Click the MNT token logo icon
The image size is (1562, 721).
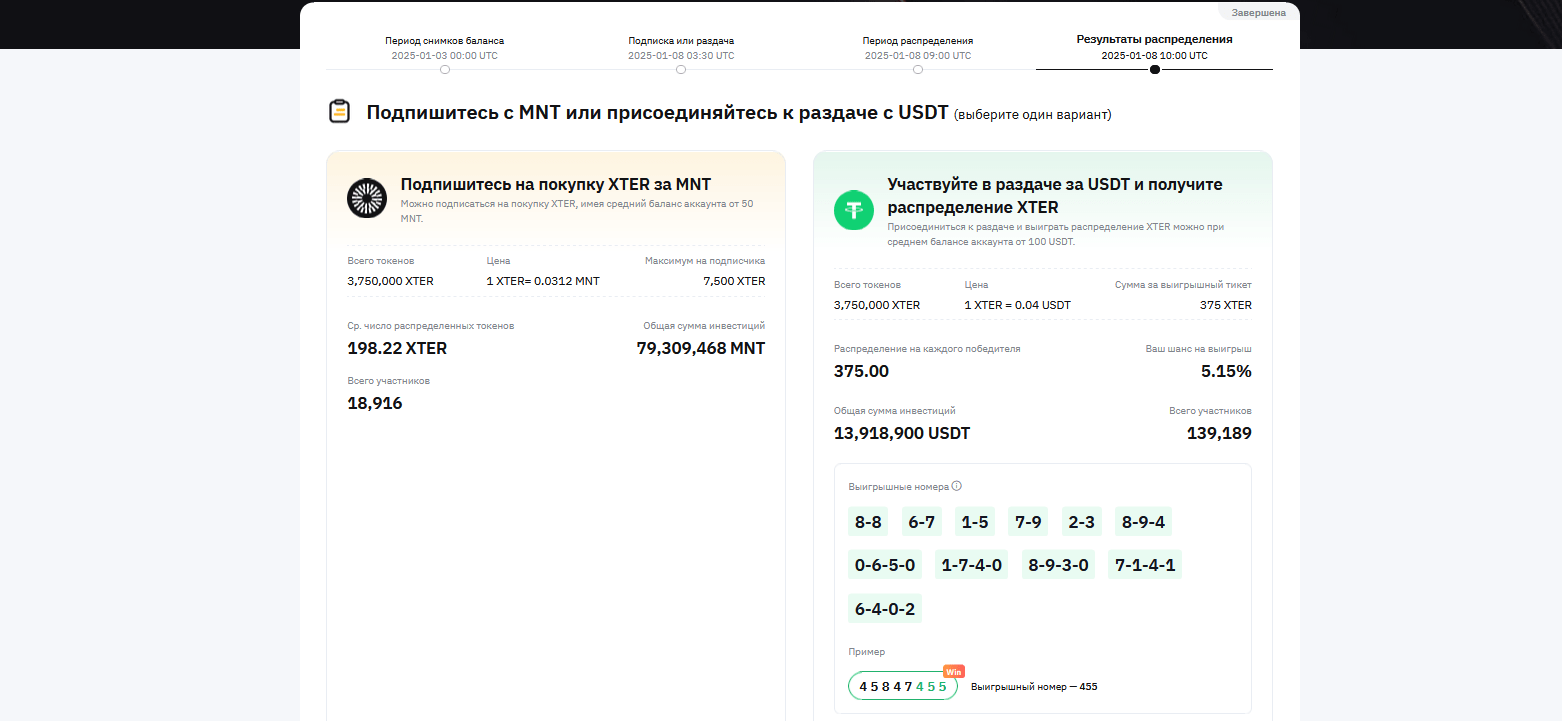[x=367, y=198]
